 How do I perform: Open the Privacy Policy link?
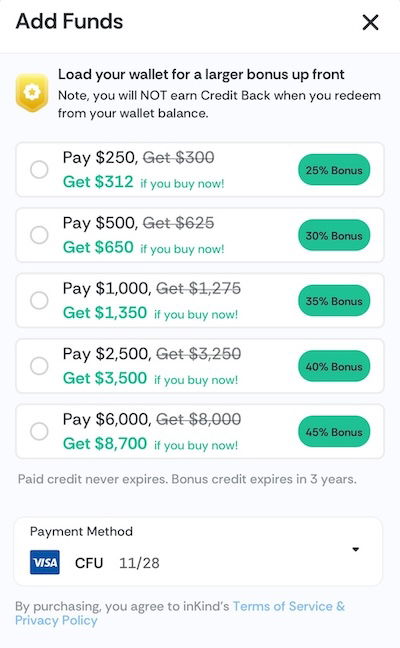[56, 620]
